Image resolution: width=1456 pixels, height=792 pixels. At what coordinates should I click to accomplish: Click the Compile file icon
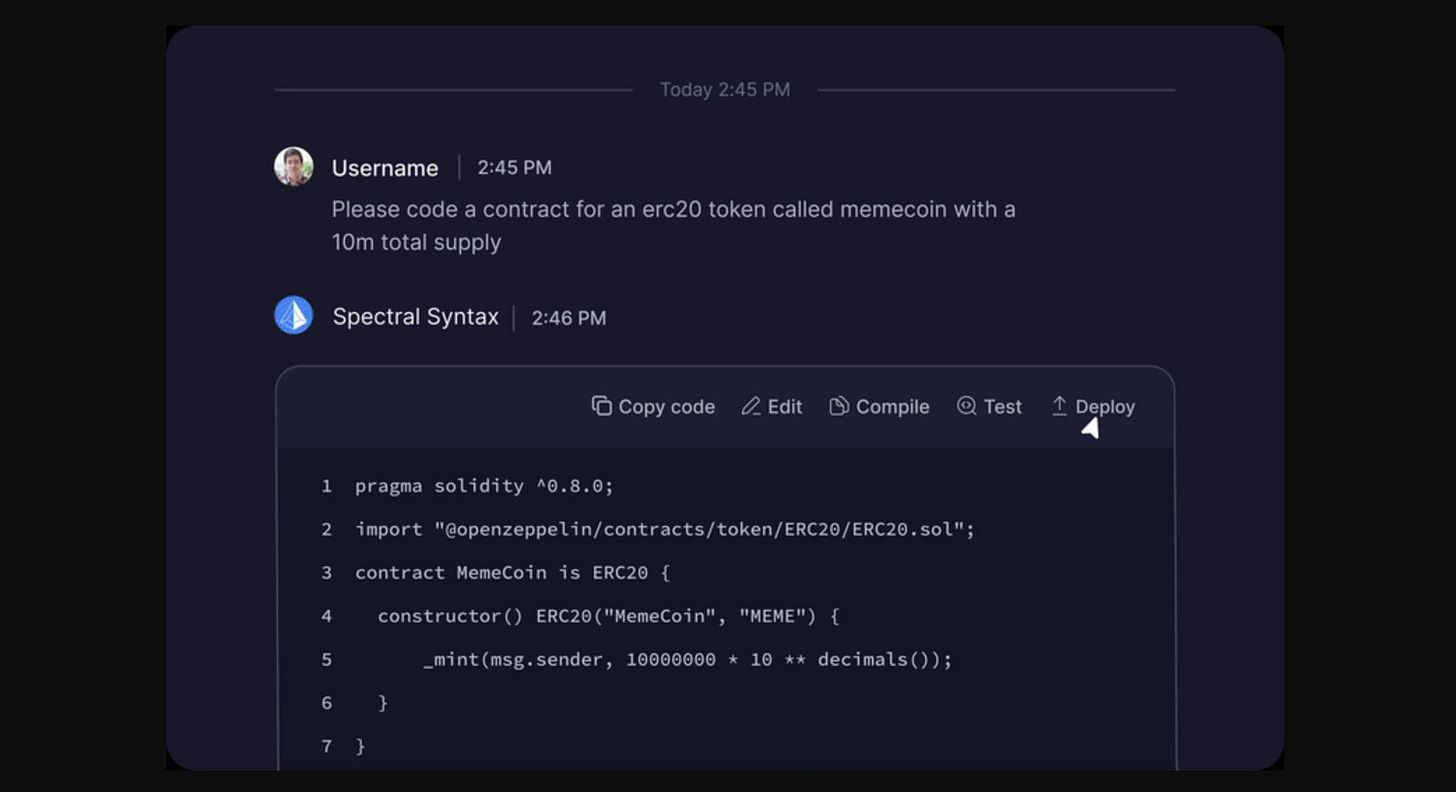[x=839, y=406]
